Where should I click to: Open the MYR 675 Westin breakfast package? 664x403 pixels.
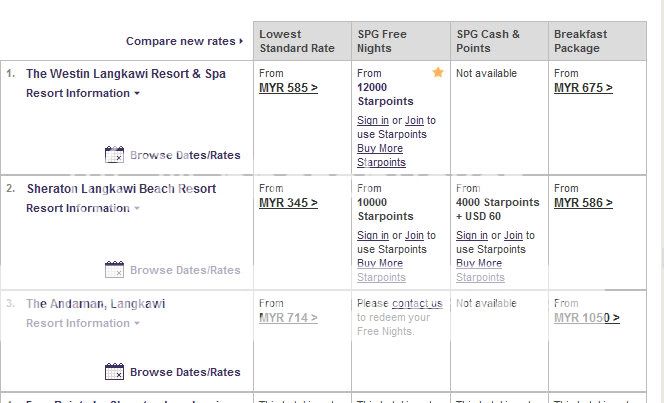583,88
